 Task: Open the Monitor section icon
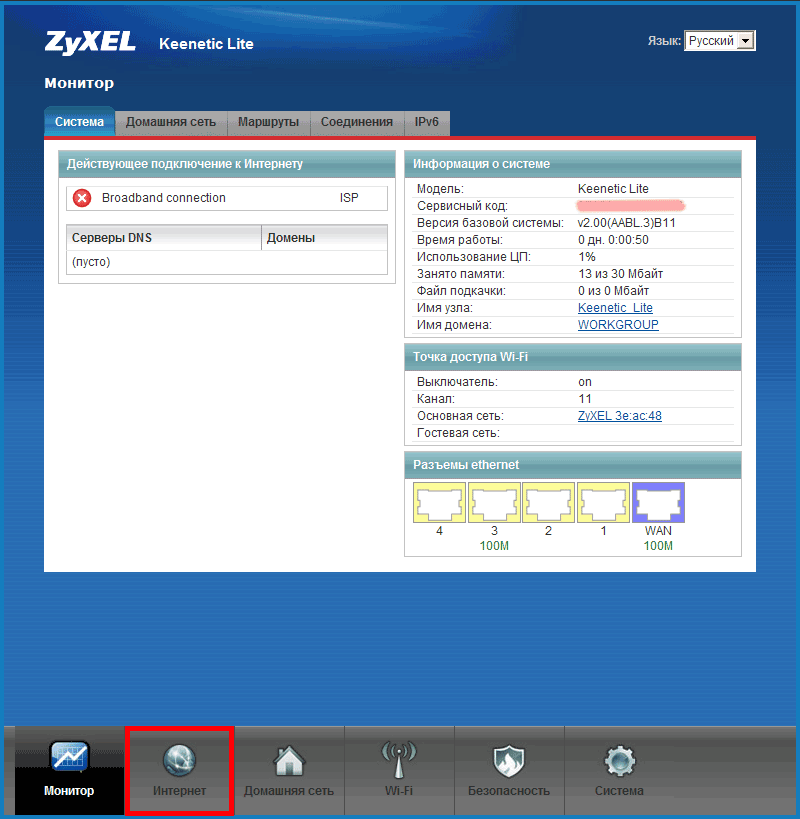(69, 757)
